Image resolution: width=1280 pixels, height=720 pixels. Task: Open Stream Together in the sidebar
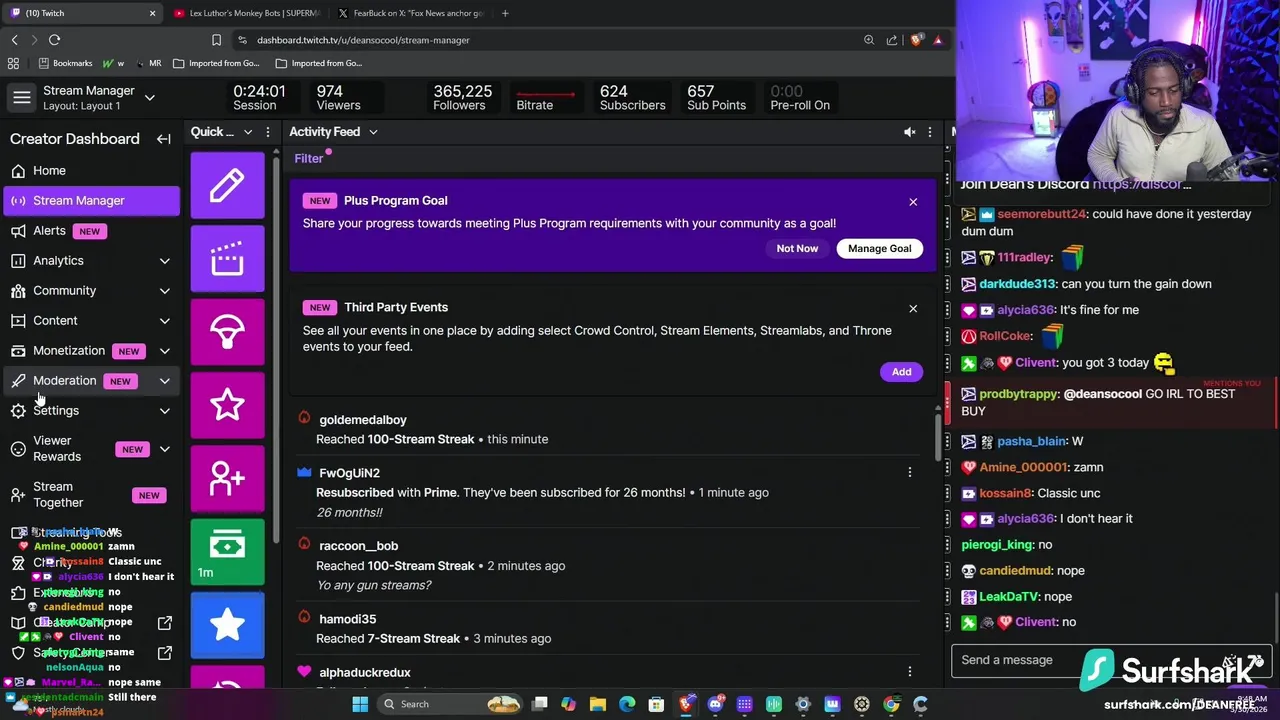pos(92,495)
